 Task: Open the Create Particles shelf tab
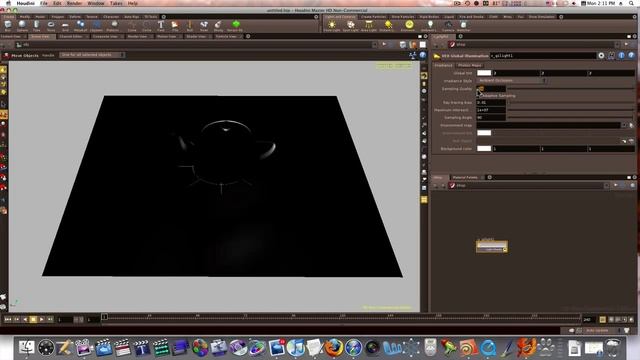pyautogui.click(x=373, y=17)
